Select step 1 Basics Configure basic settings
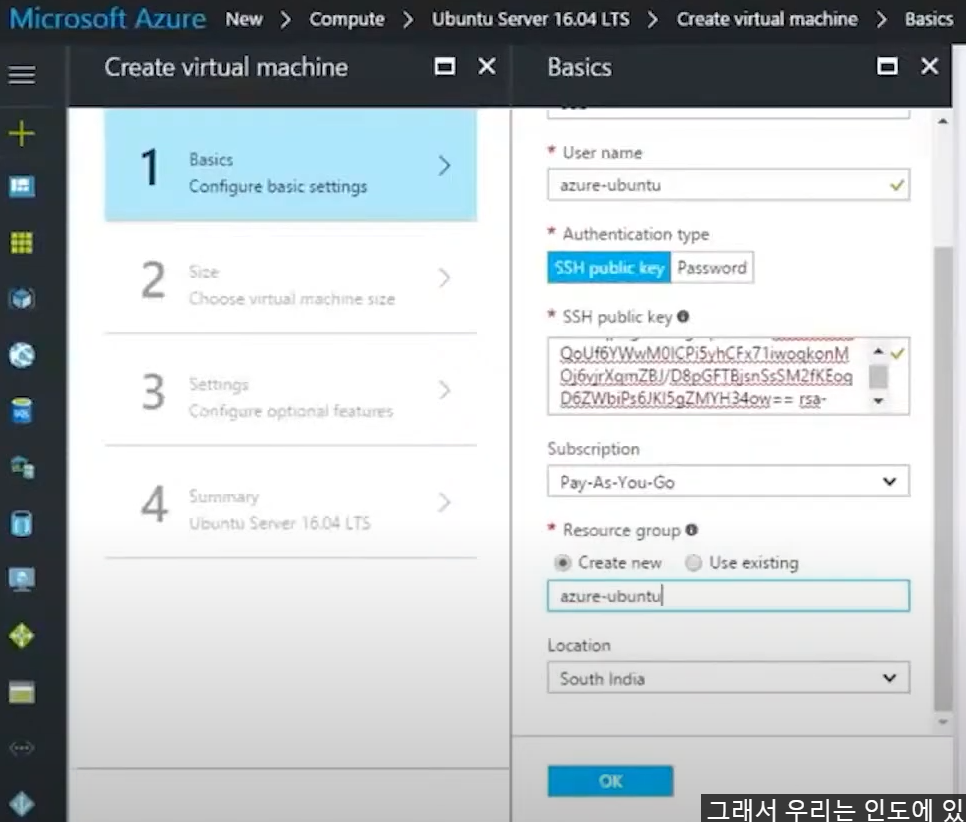Screen dimensions: 966x822 (x=290, y=165)
